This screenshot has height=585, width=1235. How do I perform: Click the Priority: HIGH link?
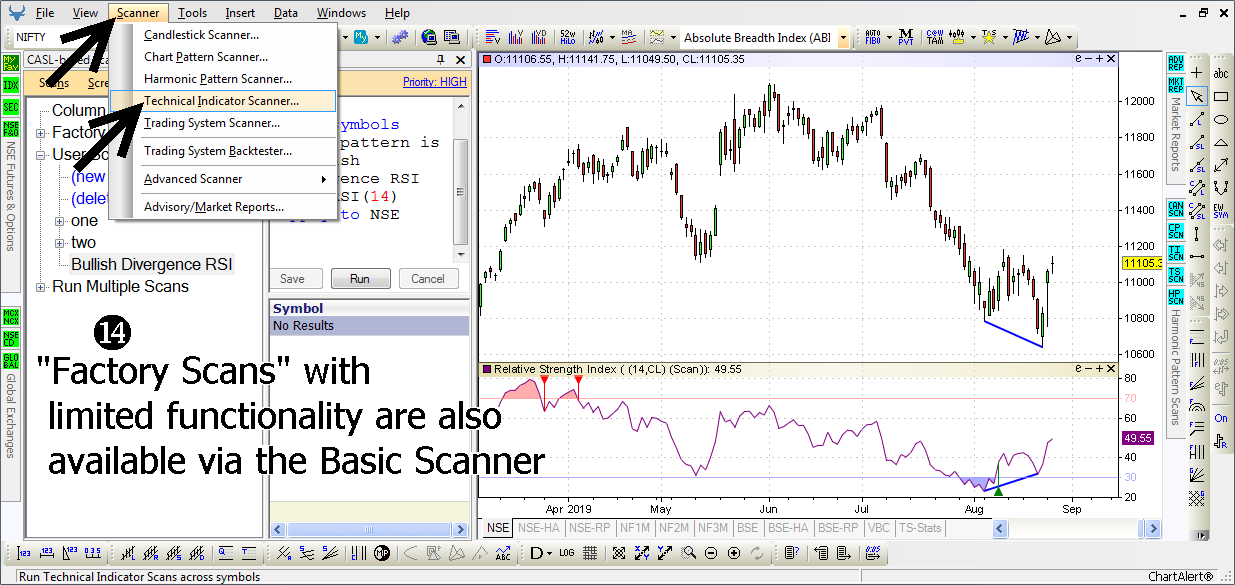click(435, 82)
